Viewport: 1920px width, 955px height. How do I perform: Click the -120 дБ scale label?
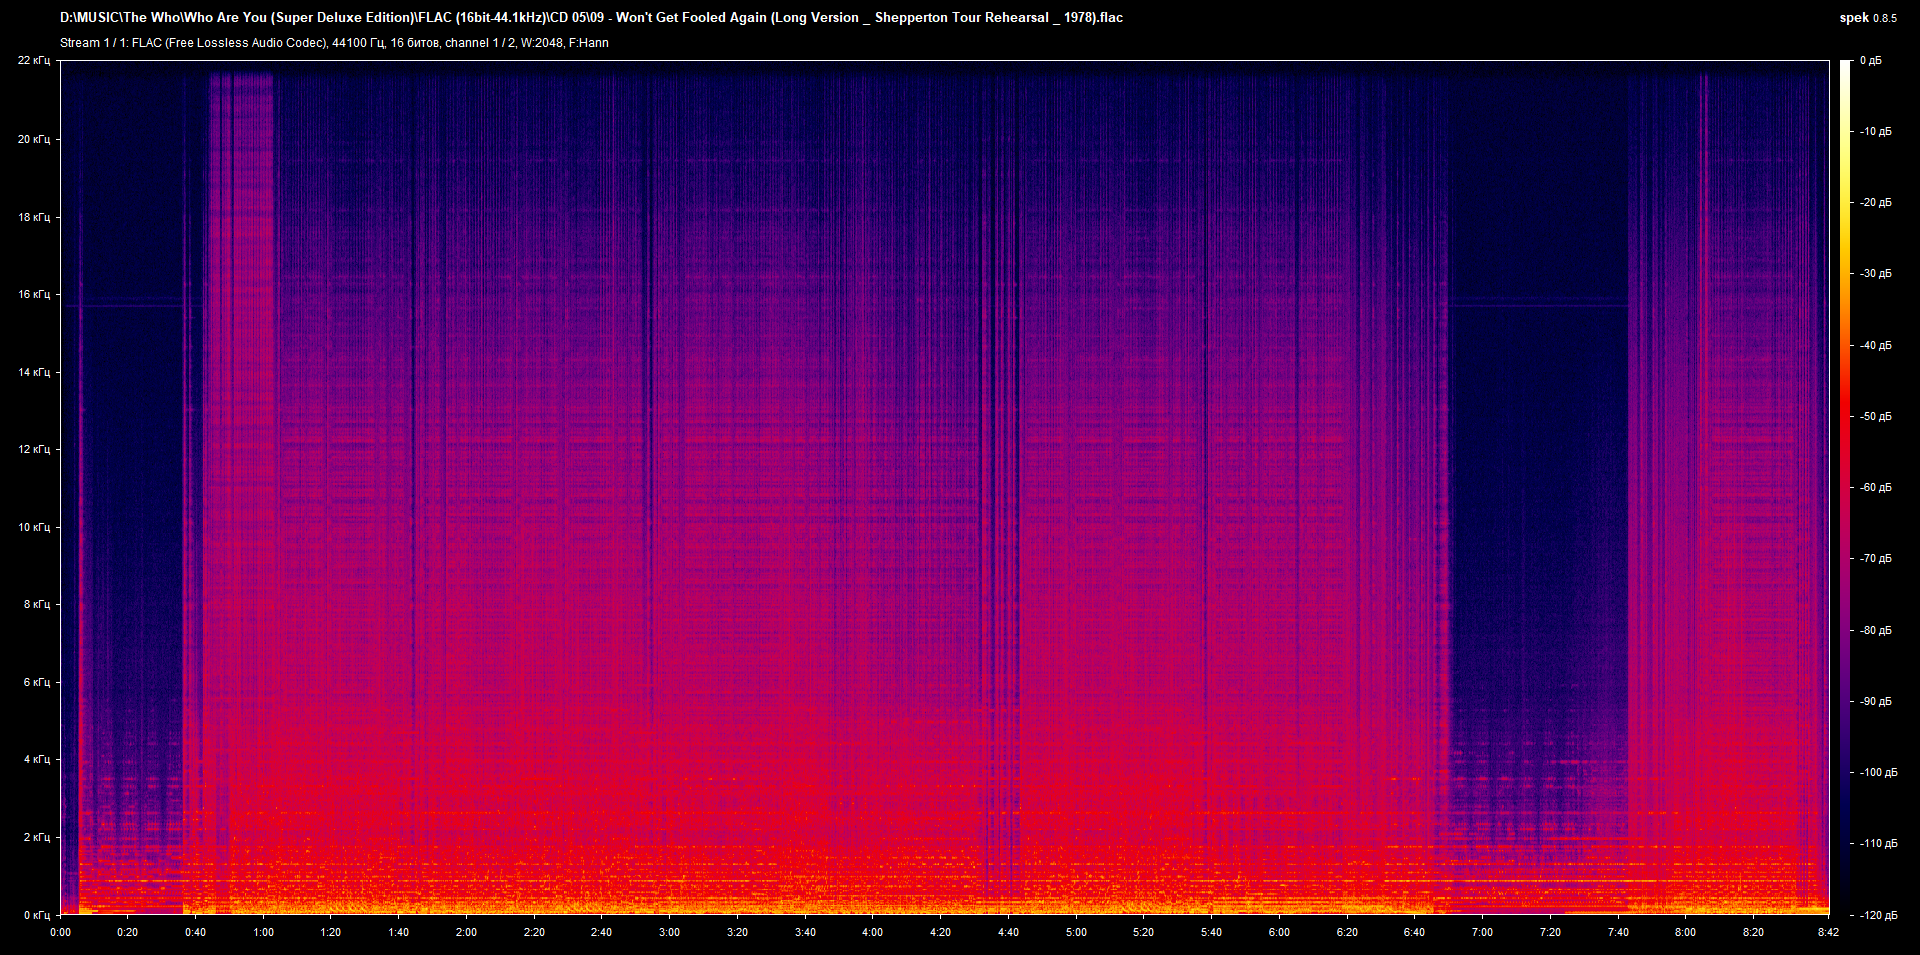[1877, 915]
